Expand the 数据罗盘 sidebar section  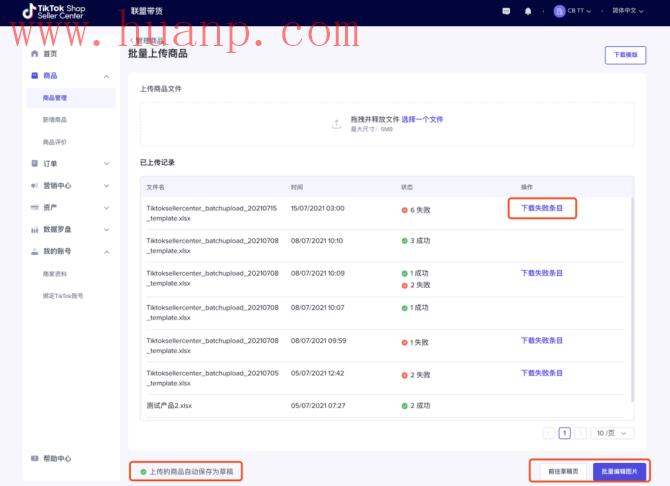(x=106, y=230)
